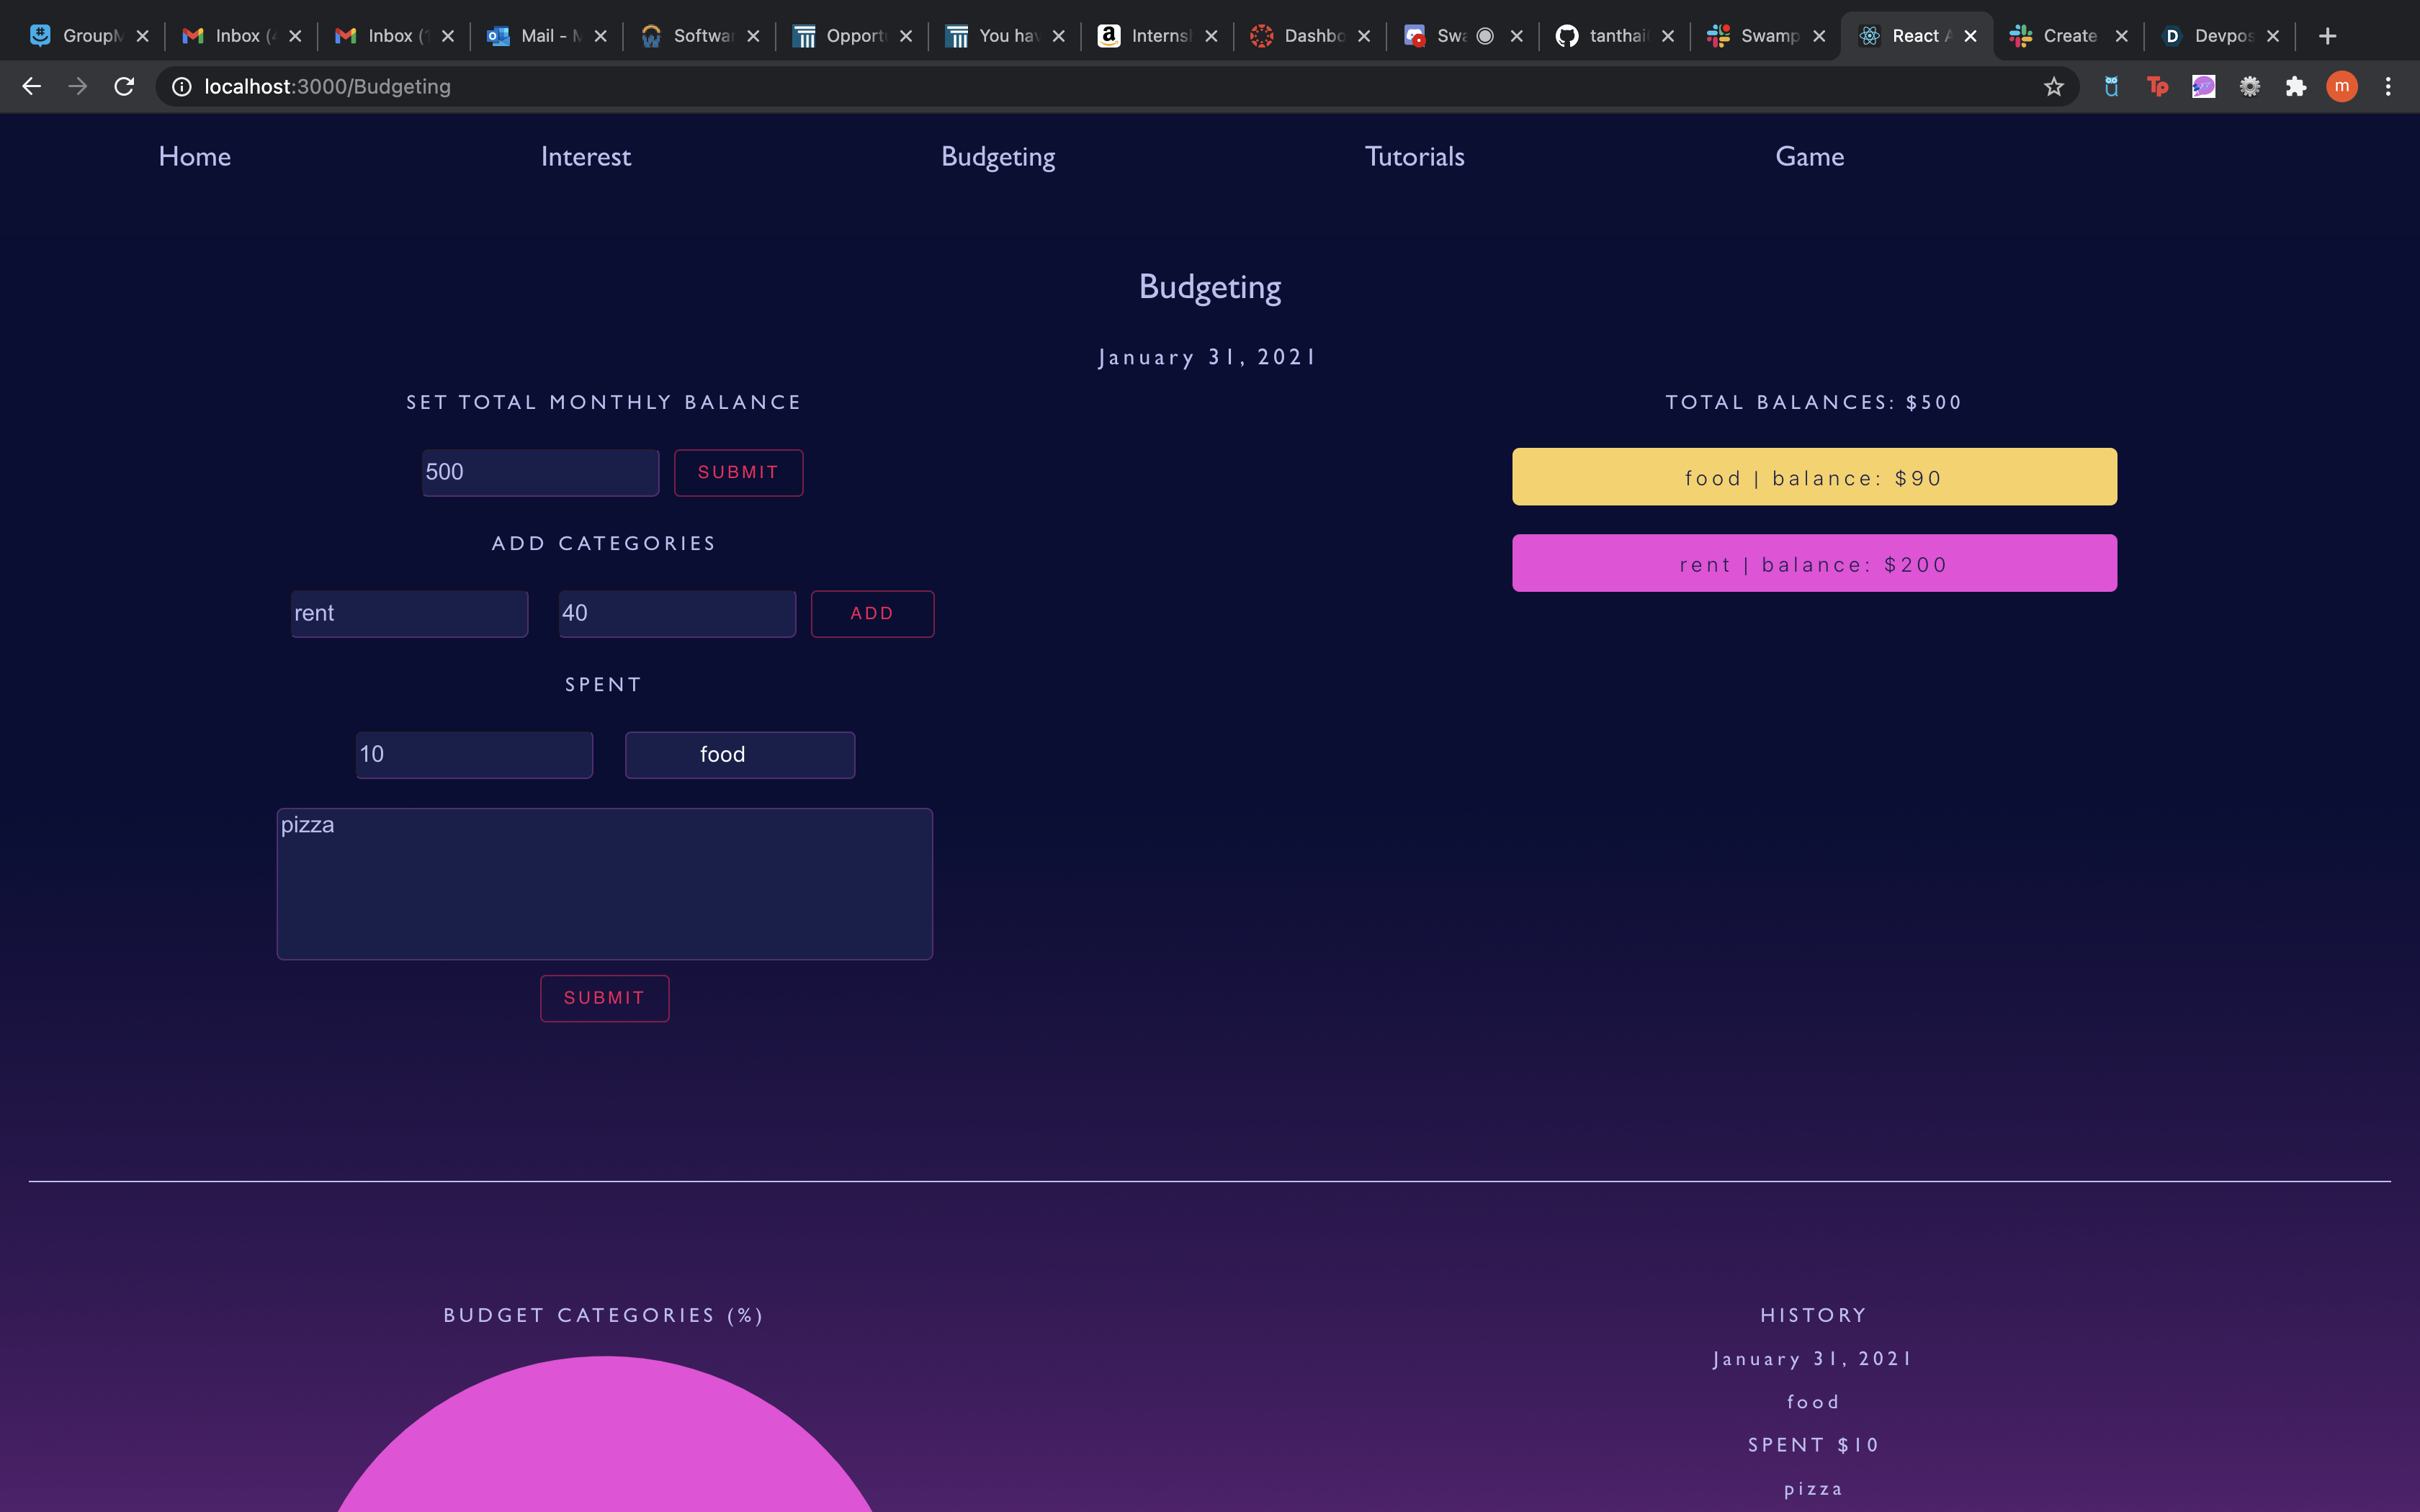This screenshot has height=1512, width=2420.
Task: Submit the spent entry
Action: pos(604,998)
